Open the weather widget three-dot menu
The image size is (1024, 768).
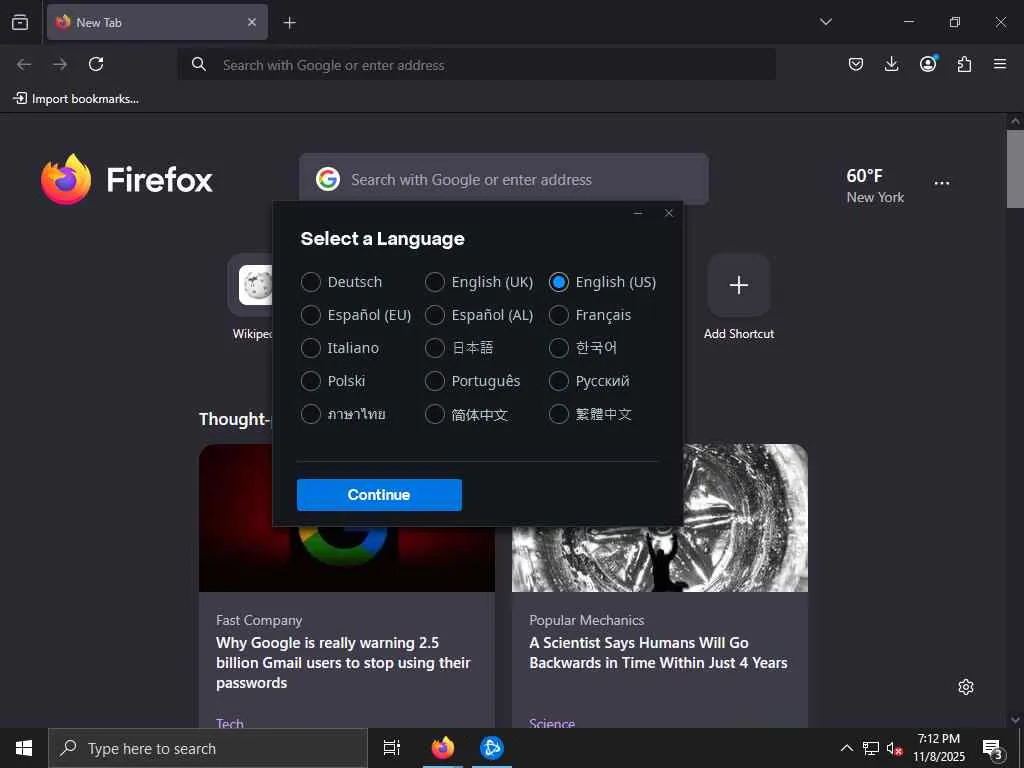click(942, 184)
